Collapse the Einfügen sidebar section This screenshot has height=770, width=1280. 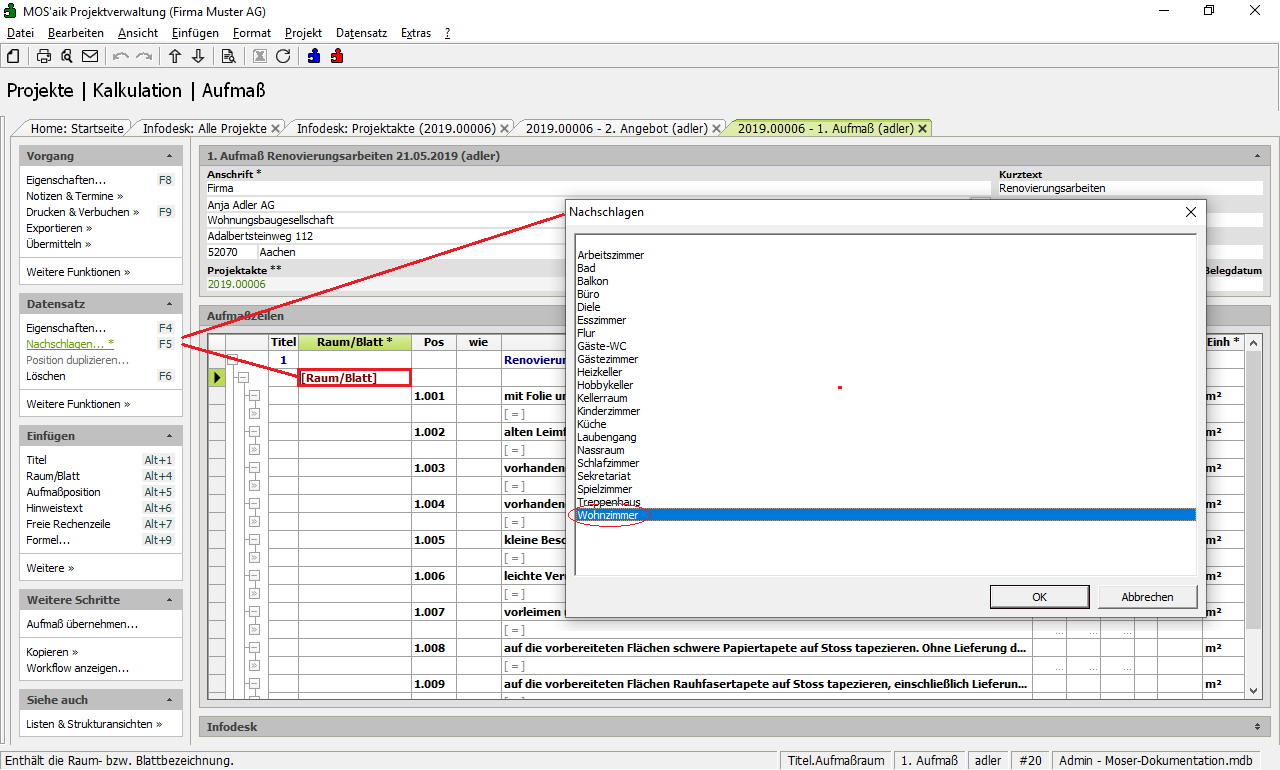[169, 436]
